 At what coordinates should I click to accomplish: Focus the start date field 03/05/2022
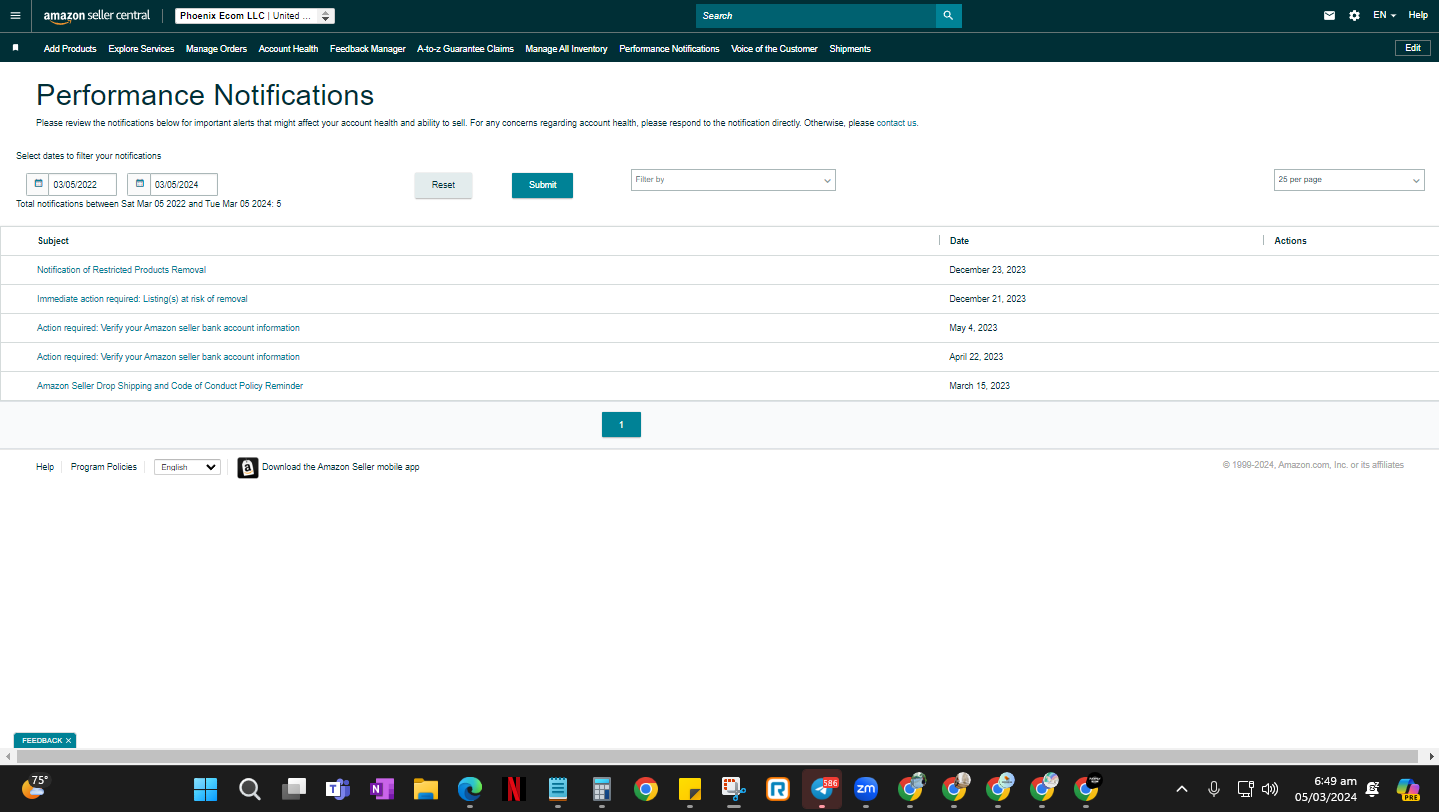[x=83, y=184]
